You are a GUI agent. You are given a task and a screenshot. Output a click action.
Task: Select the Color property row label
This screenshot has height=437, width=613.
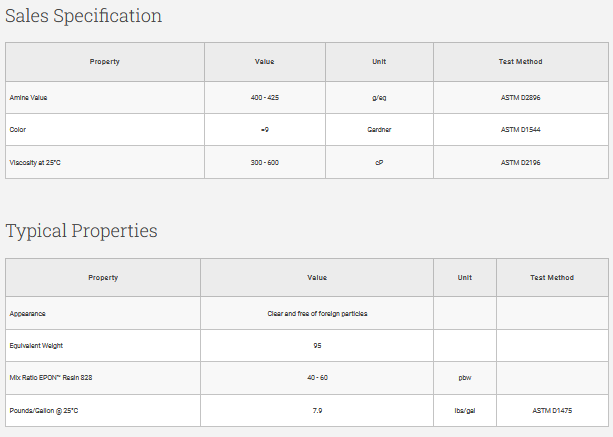tap(17, 130)
